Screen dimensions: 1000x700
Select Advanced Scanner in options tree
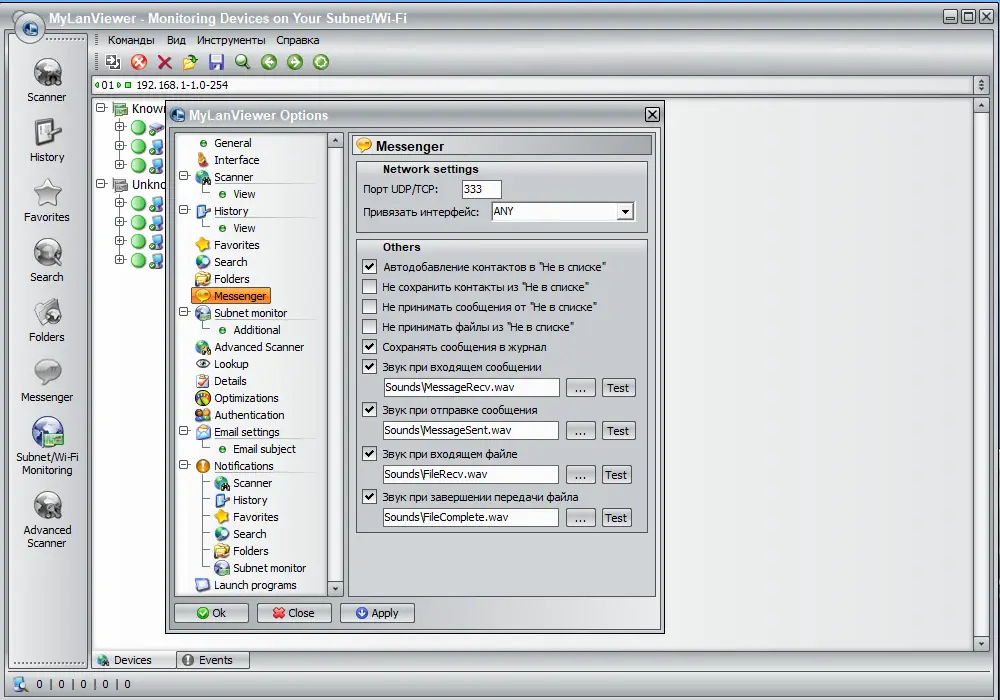pos(259,347)
